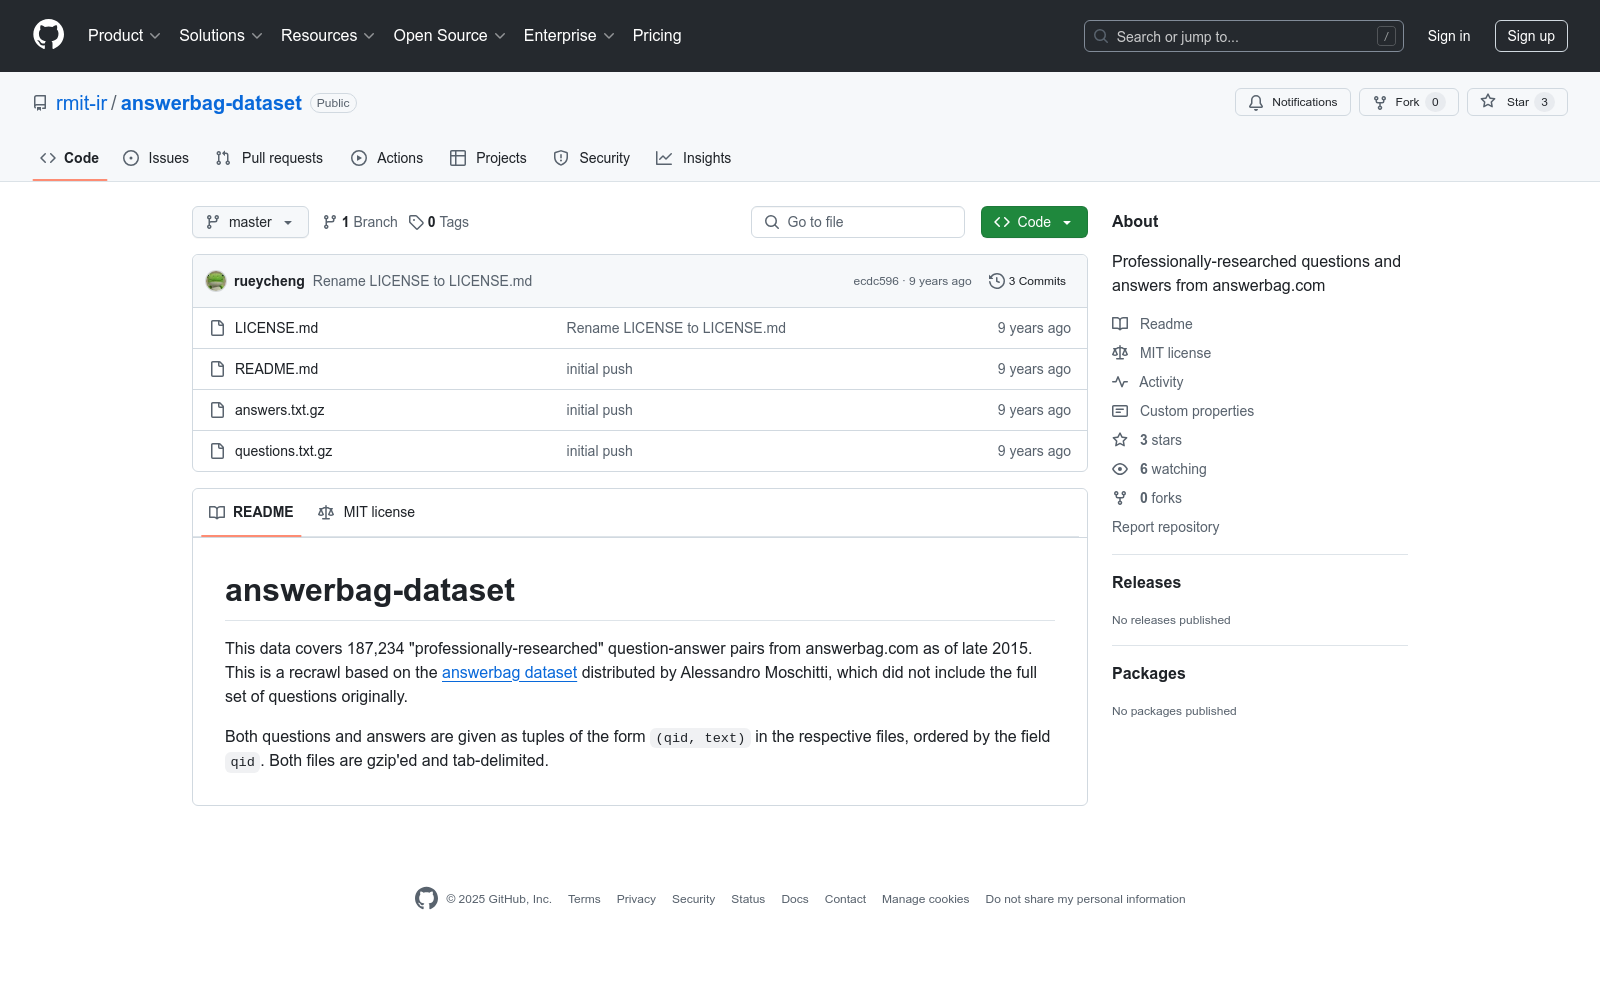View the 6 watching list

1159,469
